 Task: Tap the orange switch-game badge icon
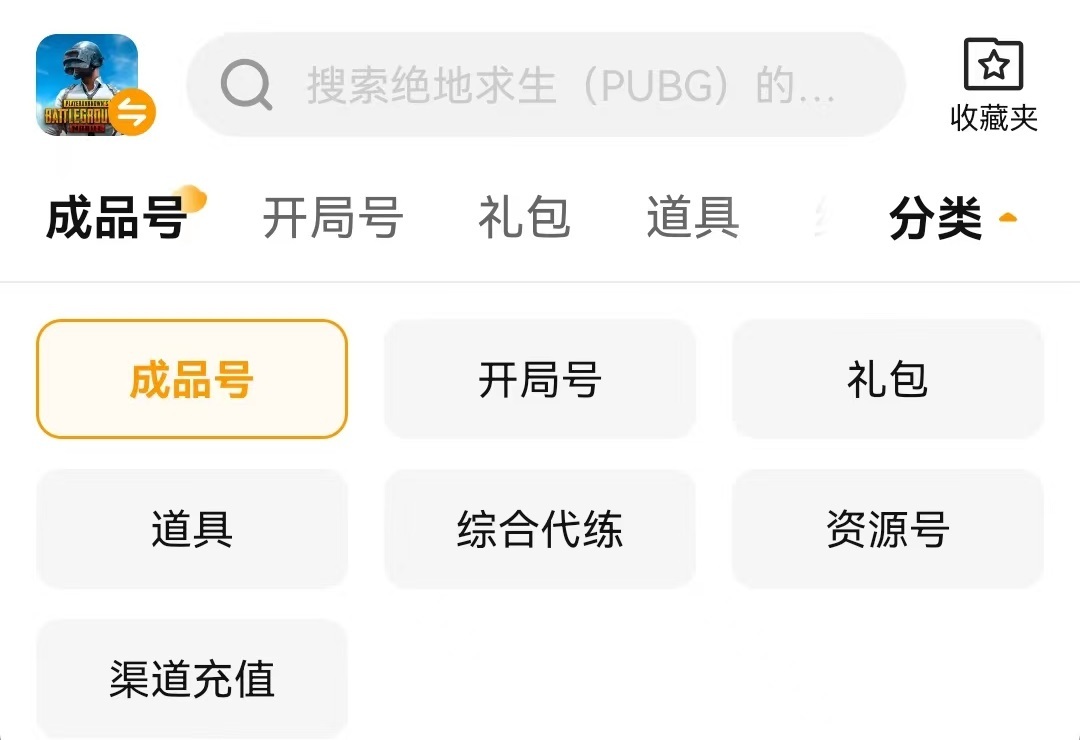133,112
